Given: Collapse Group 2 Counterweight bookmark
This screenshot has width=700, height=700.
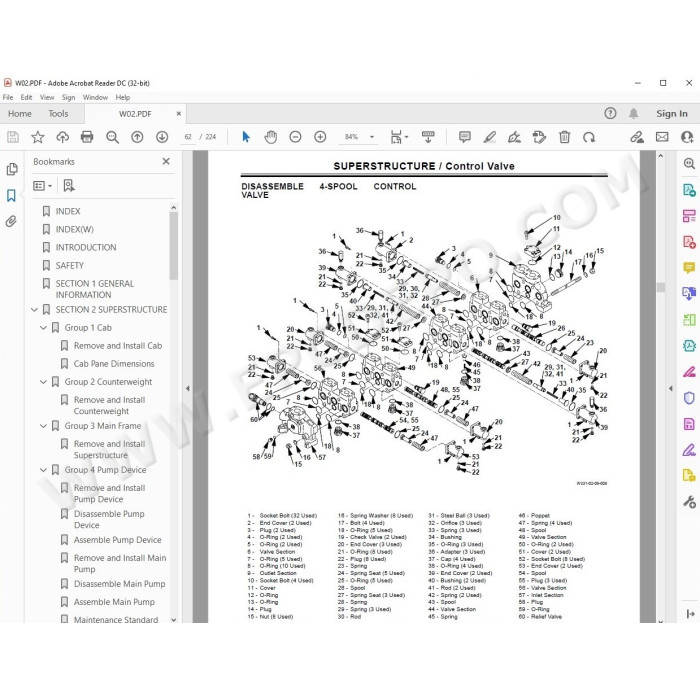Looking at the screenshot, I should [x=43, y=382].
